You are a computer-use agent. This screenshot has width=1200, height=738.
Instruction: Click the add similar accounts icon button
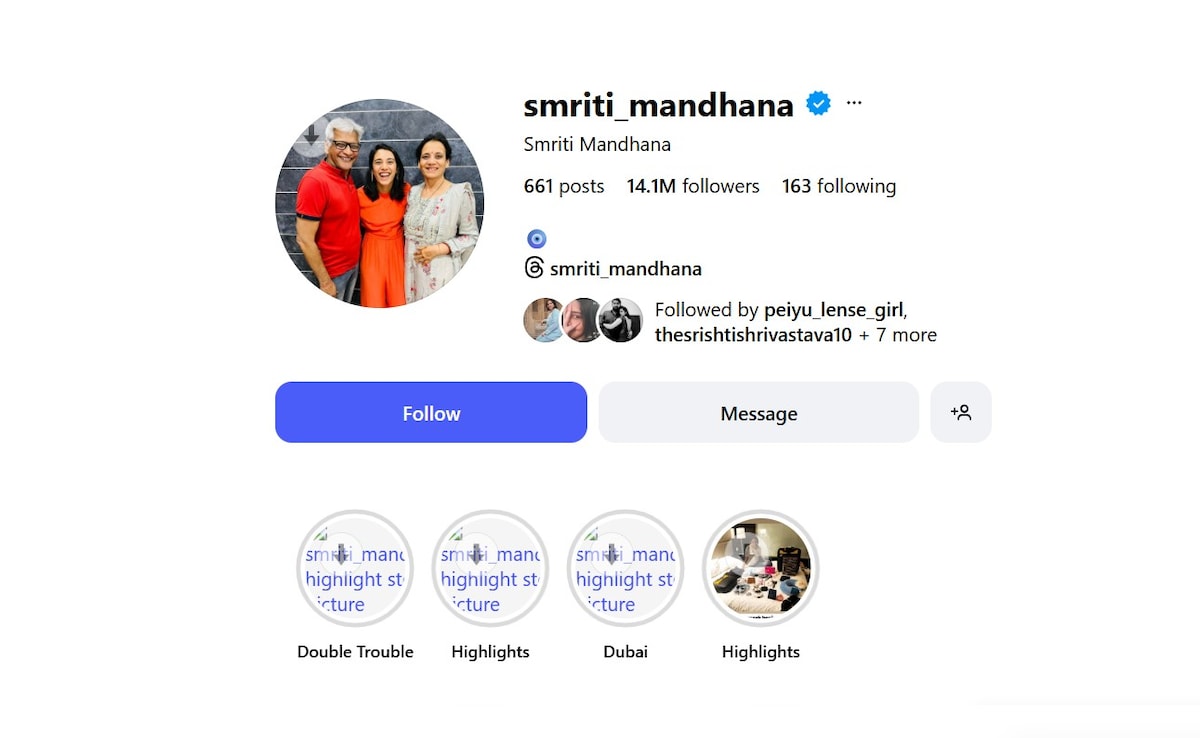click(961, 412)
